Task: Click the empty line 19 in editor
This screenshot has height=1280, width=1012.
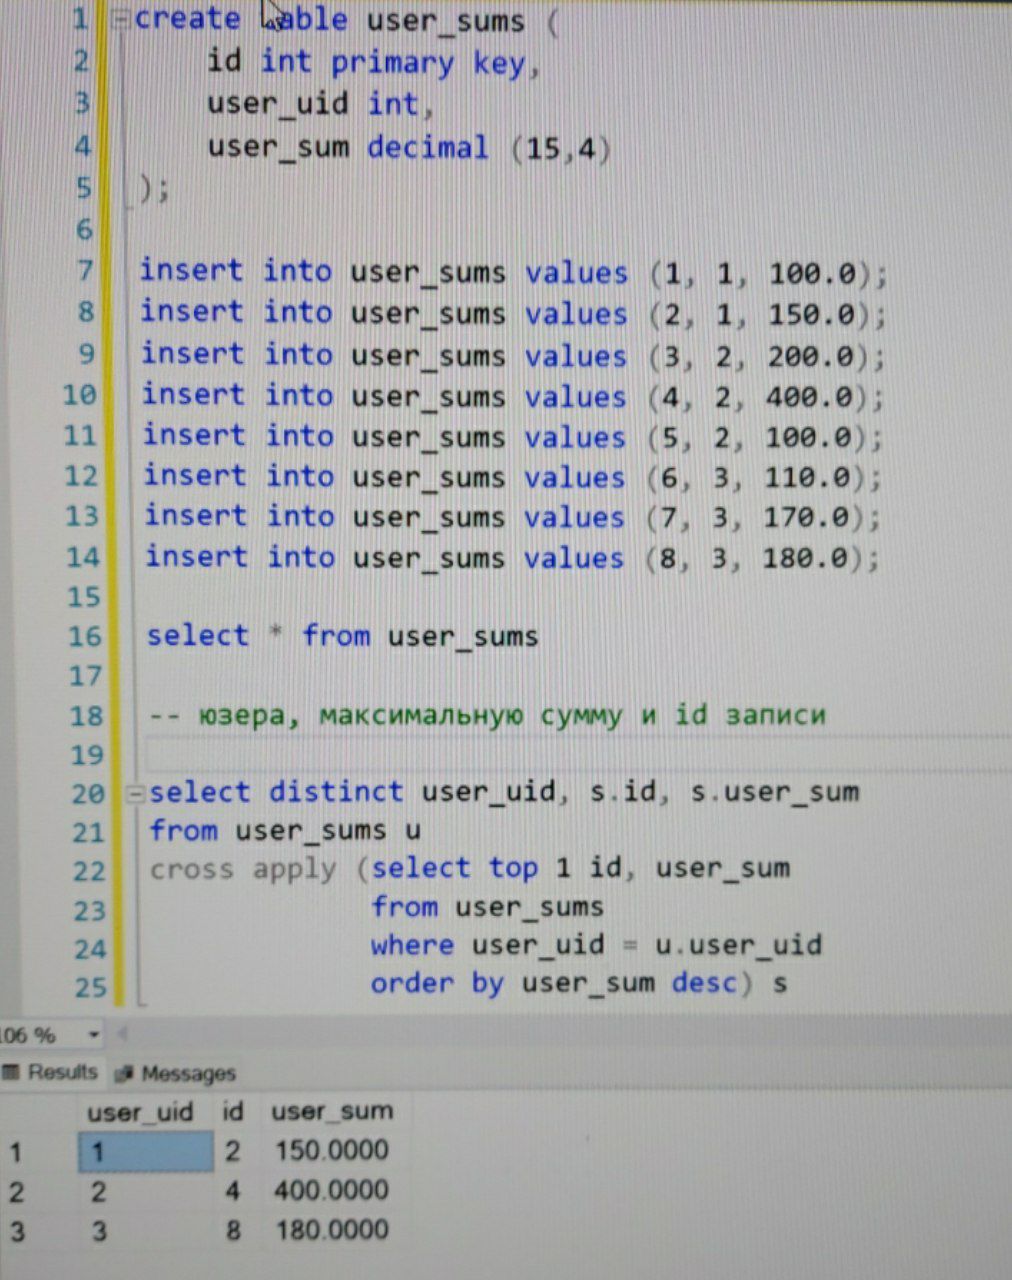Action: (x=578, y=755)
